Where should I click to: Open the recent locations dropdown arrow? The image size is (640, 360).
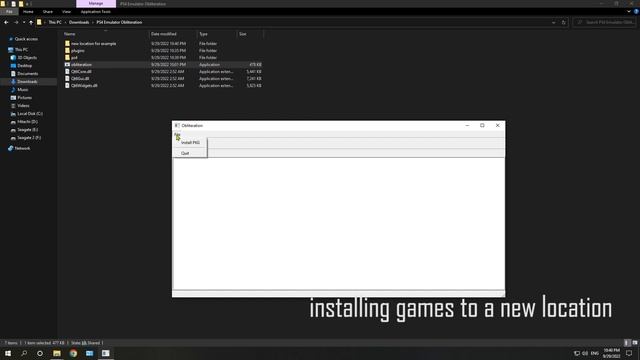(x=24, y=22)
